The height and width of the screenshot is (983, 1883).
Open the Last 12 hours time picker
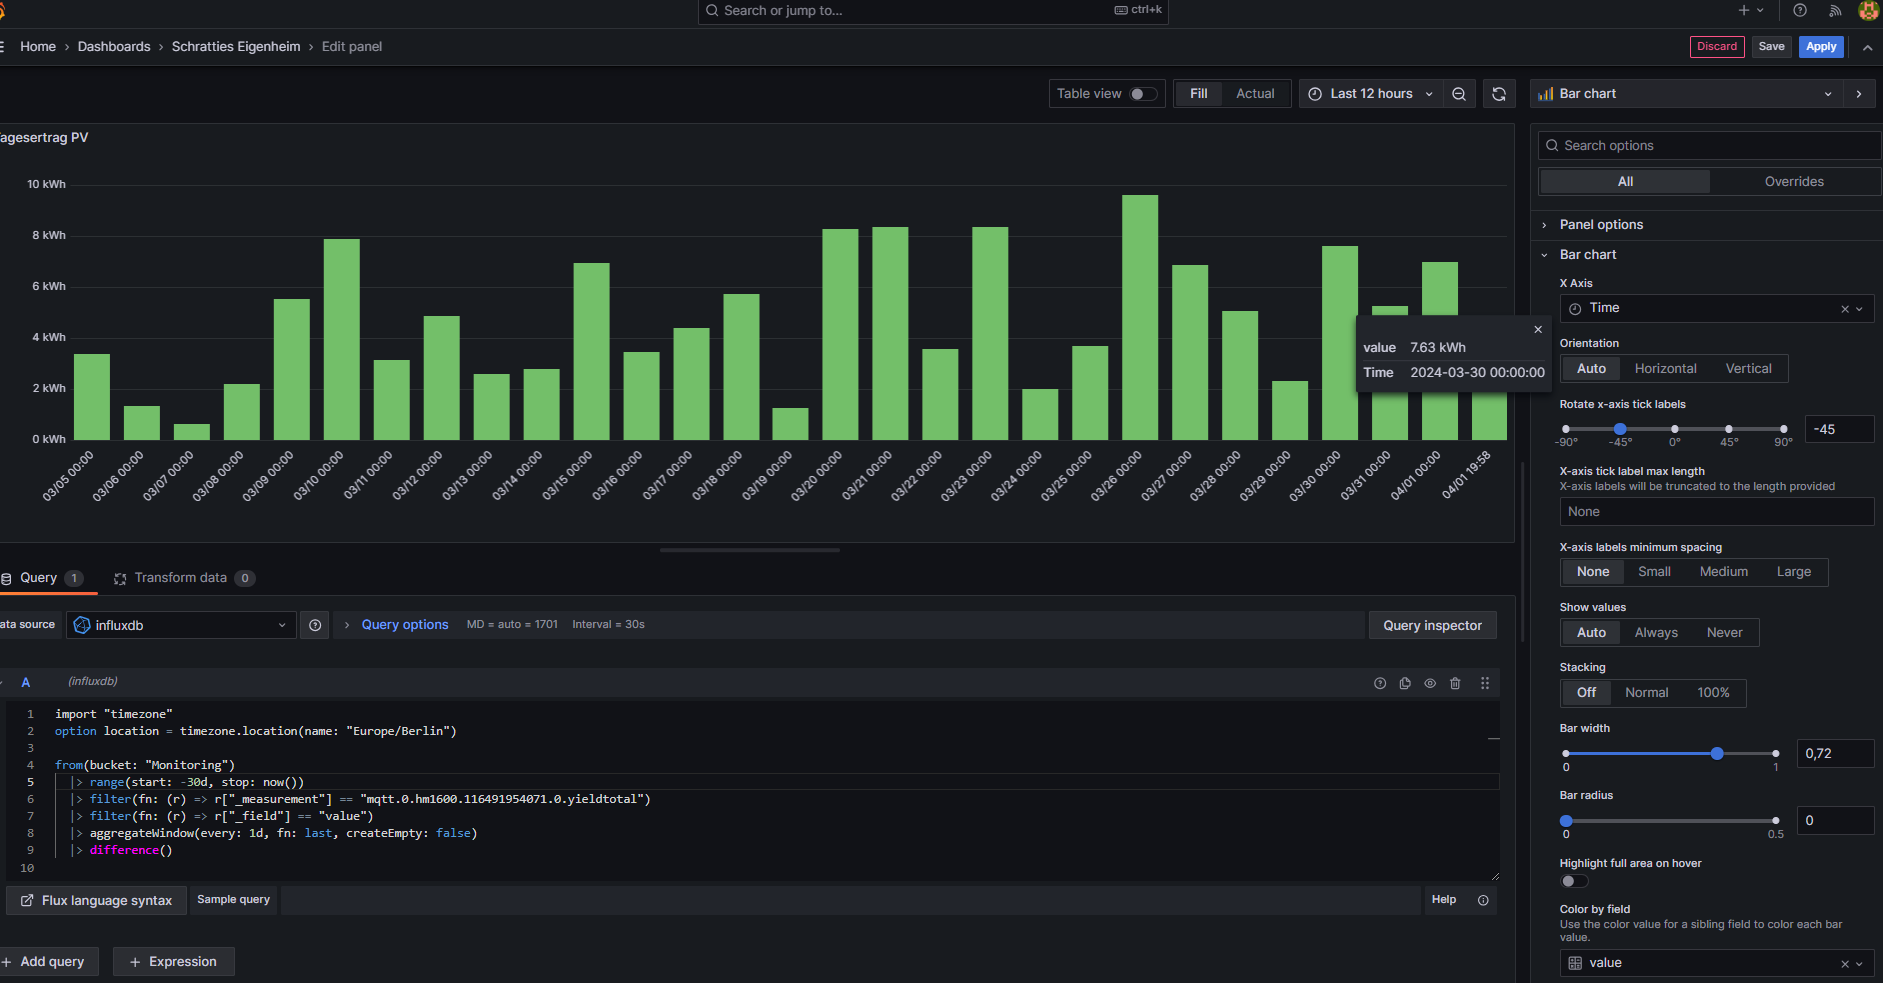click(x=1372, y=94)
